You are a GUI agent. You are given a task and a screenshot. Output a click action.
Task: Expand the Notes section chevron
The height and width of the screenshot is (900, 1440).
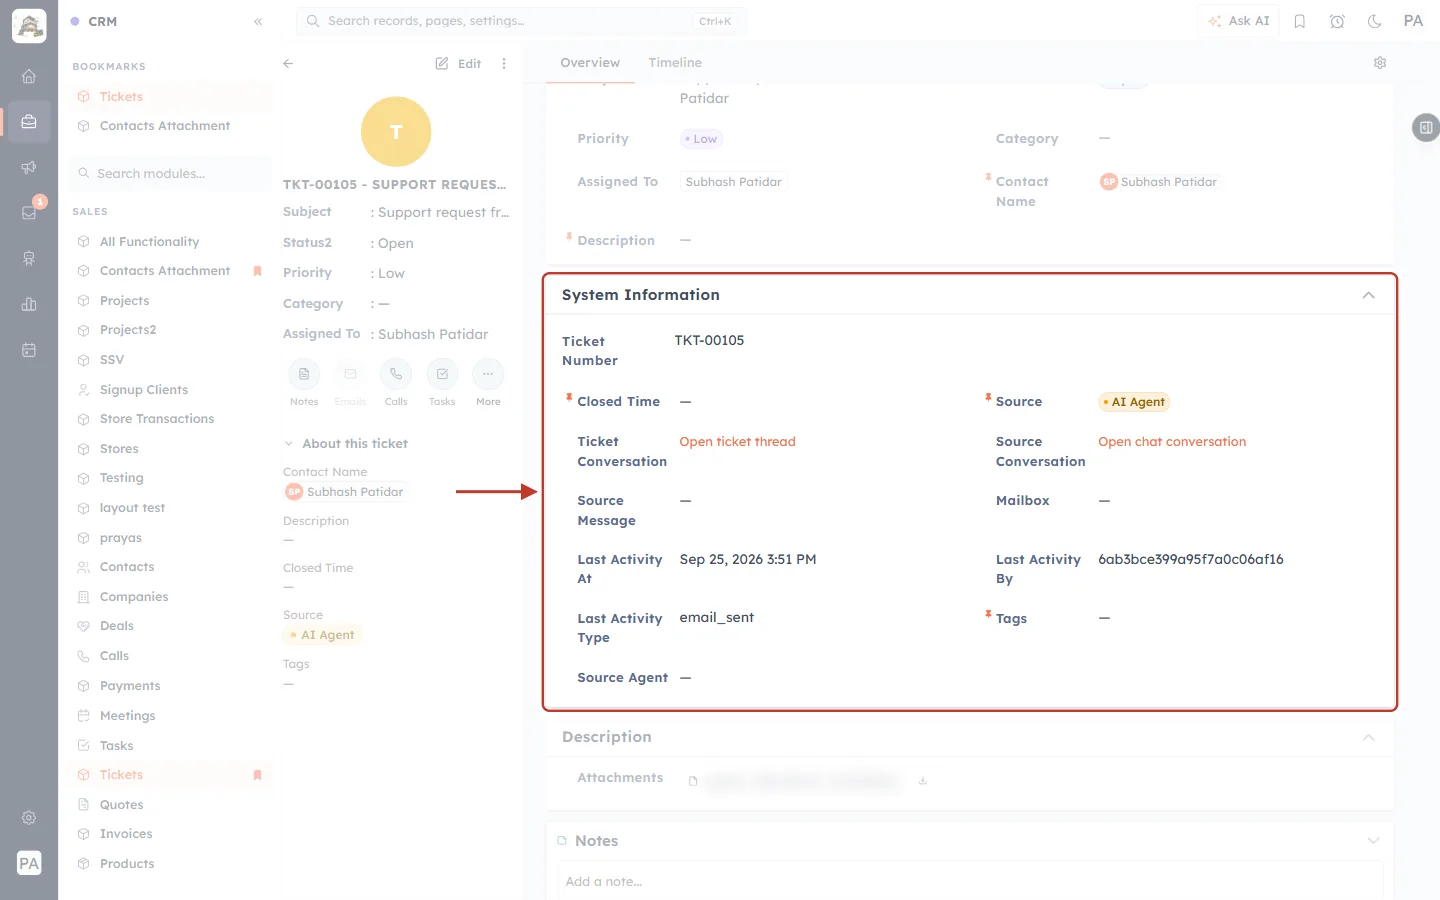point(1374,841)
